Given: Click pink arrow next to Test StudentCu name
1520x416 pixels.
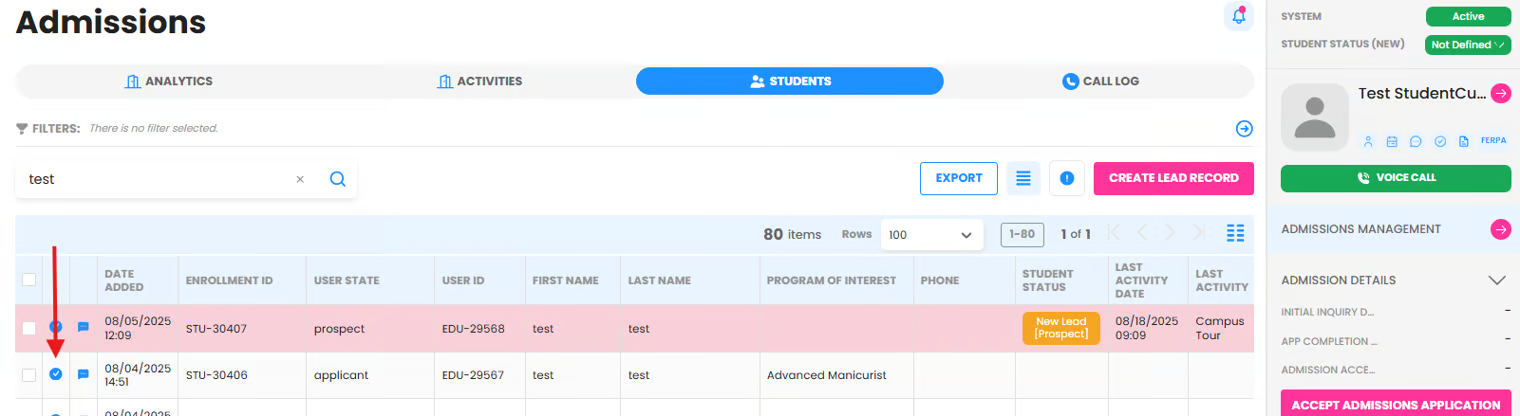Looking at the screenshot, I should (1500, 93).
